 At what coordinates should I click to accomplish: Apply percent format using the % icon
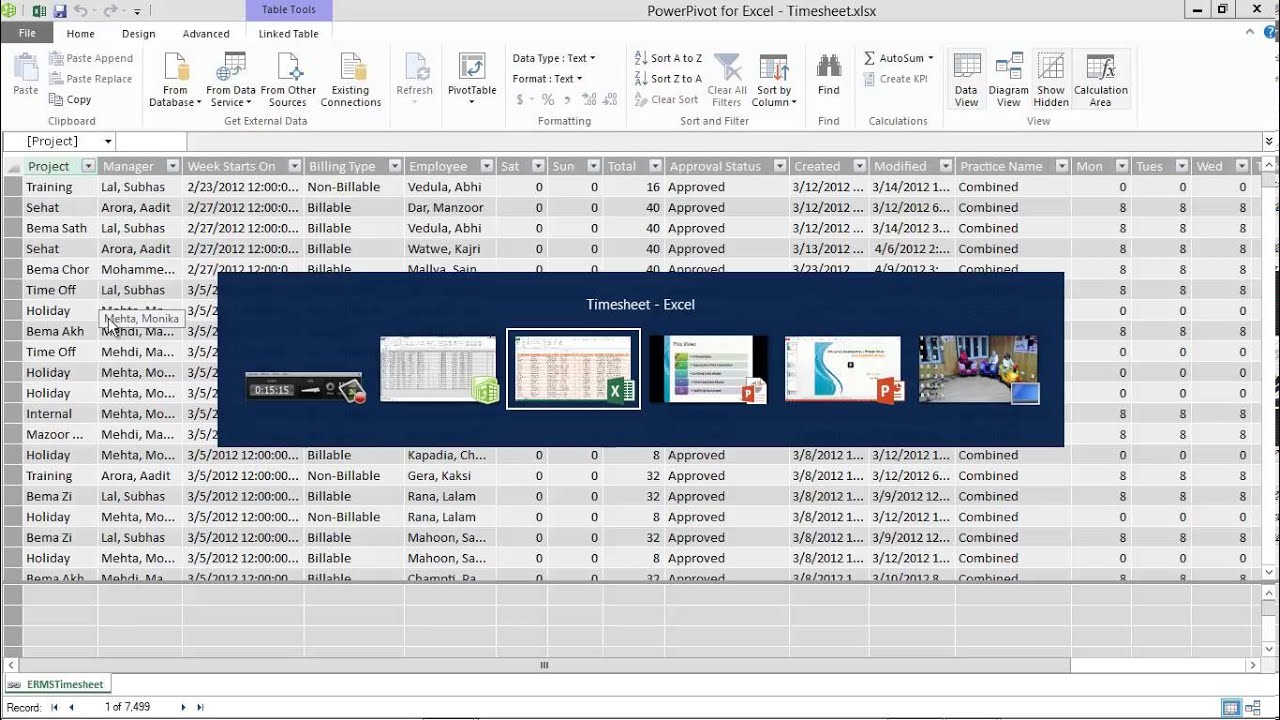coord(548,100)
